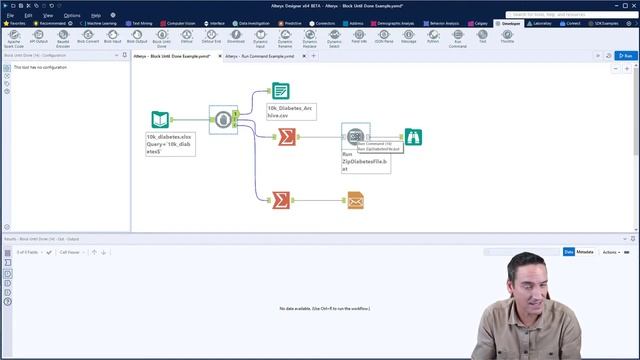Viewport: 640px width, 360px height.
Task: Collapse the Results panel with arrow
Action: pyautogui.click(x=624, y=239)
